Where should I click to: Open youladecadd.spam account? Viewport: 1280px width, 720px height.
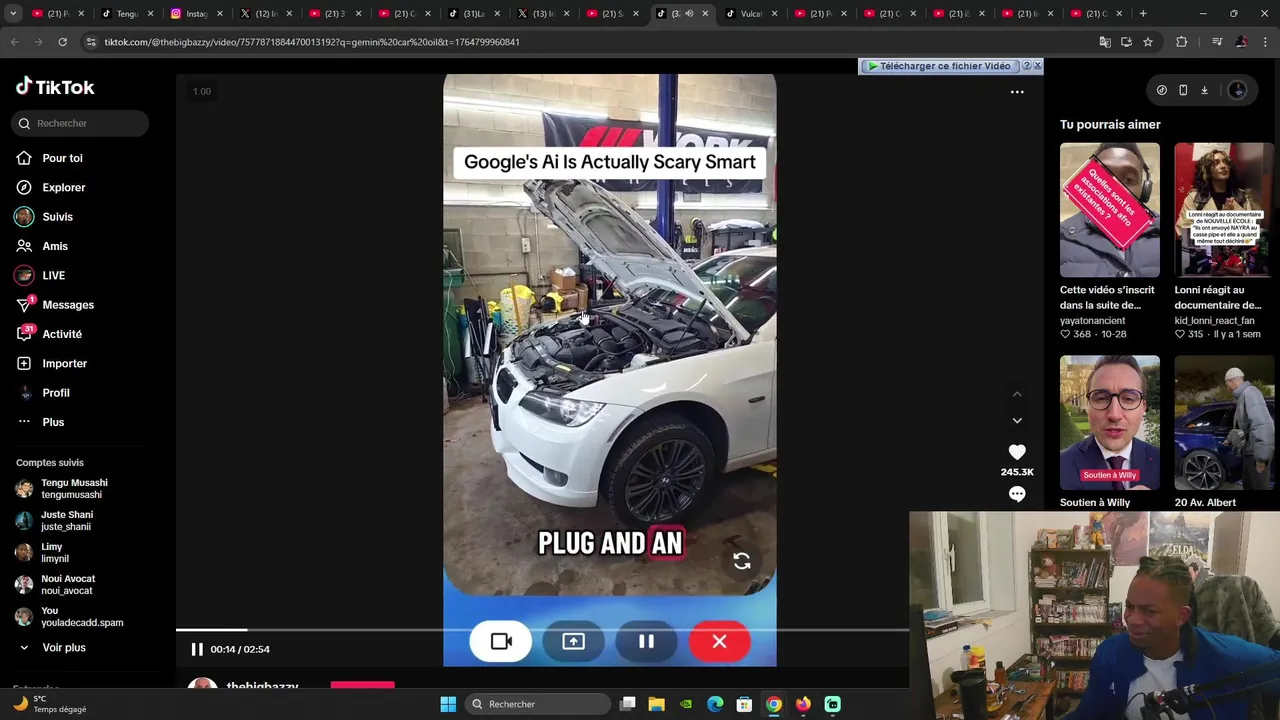click(81, 616)
